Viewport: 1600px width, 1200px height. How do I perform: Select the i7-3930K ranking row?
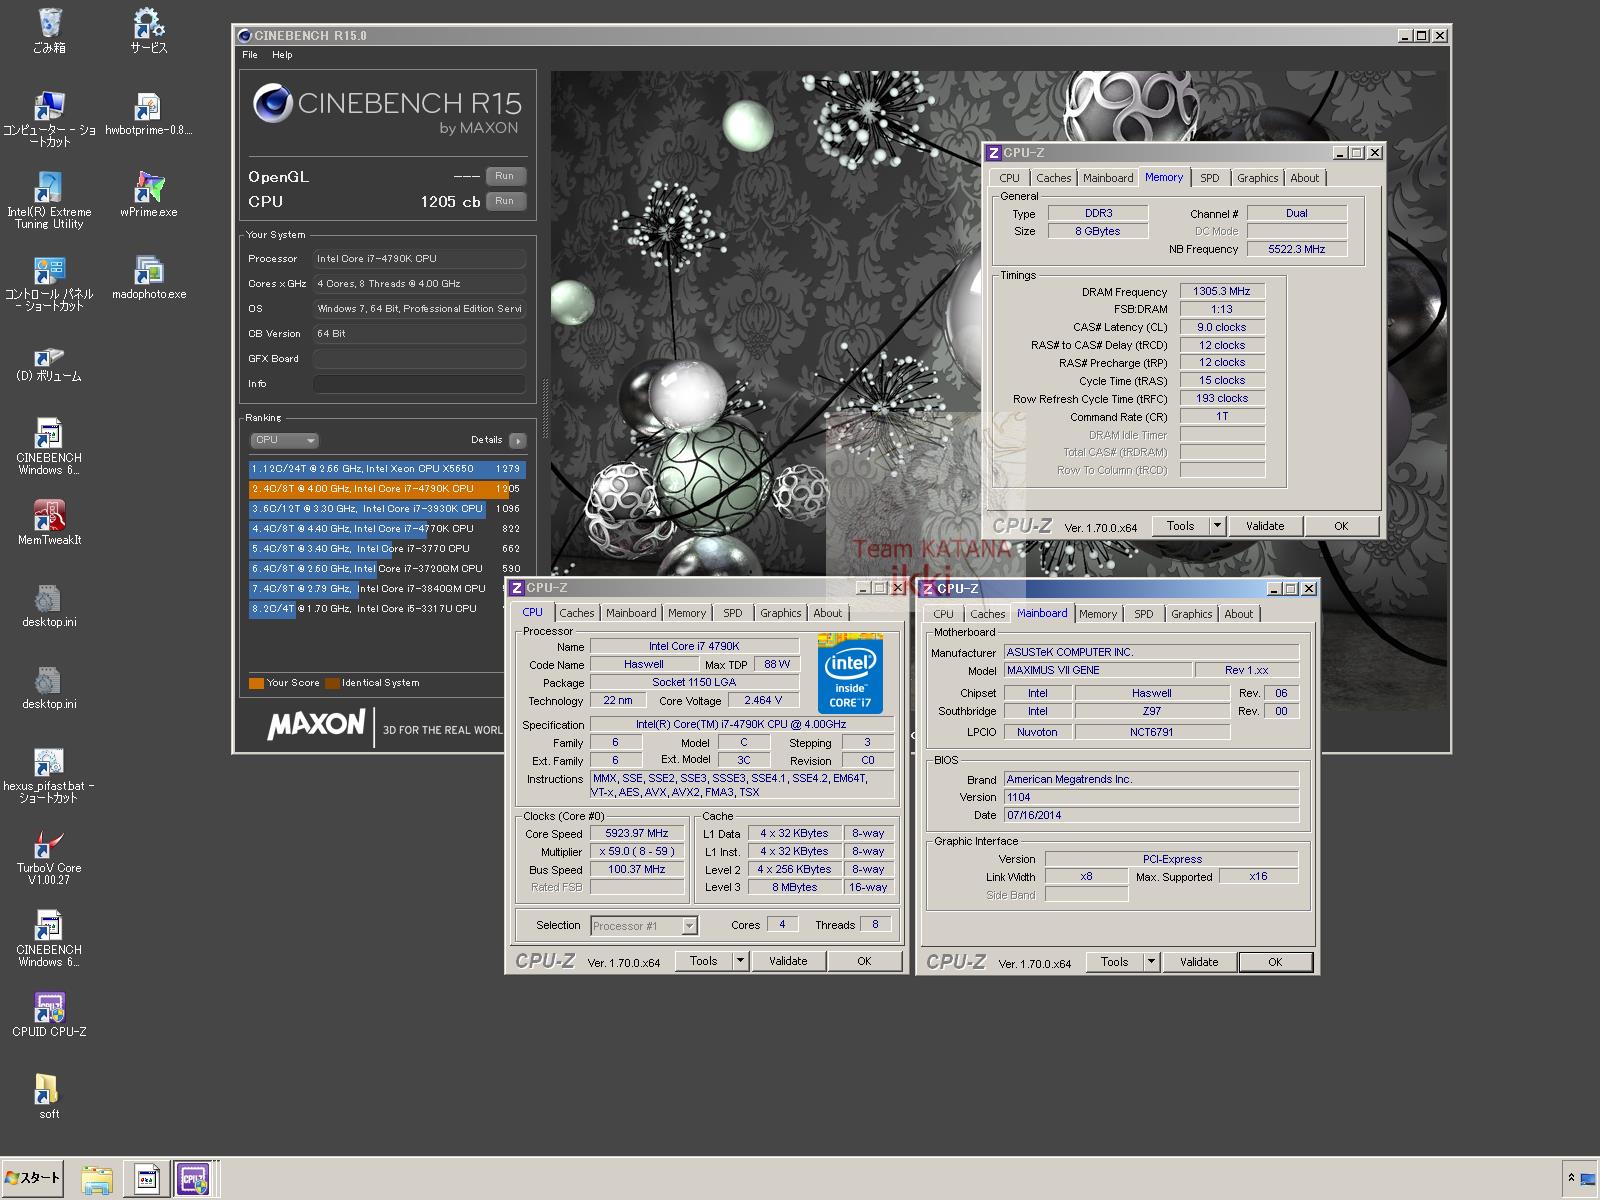point(387,509)
